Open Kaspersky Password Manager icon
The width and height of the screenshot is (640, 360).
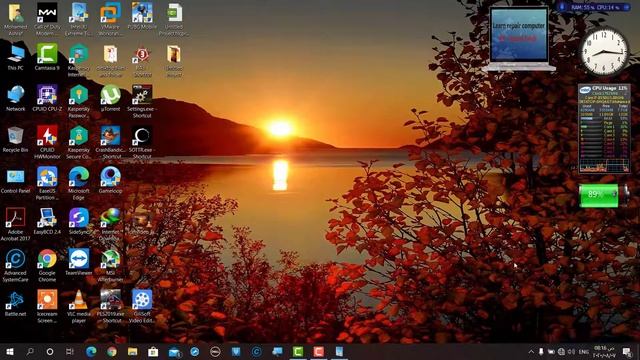[x=78, y=101]
